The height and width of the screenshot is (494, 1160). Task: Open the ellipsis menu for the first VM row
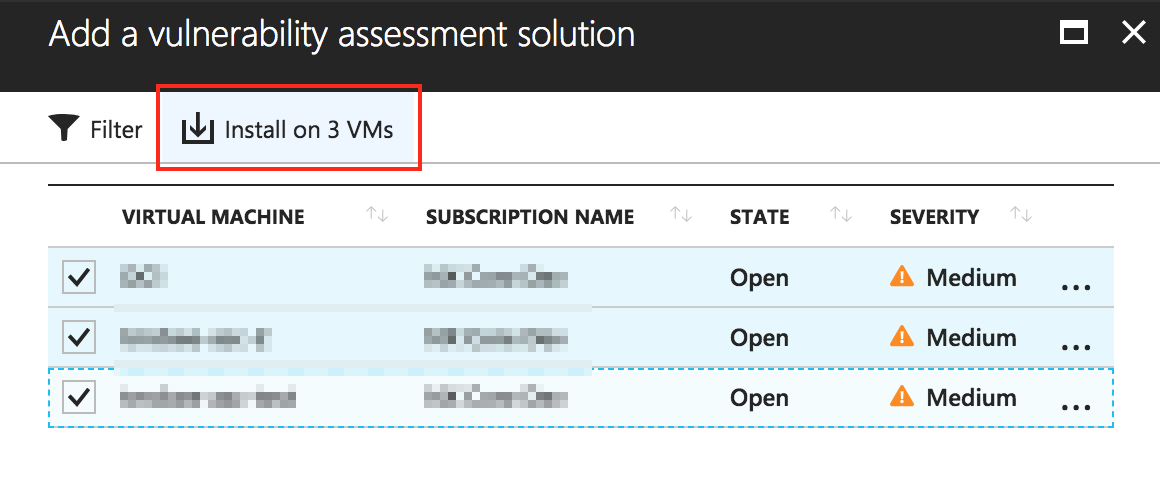(x=1075, y=287)
